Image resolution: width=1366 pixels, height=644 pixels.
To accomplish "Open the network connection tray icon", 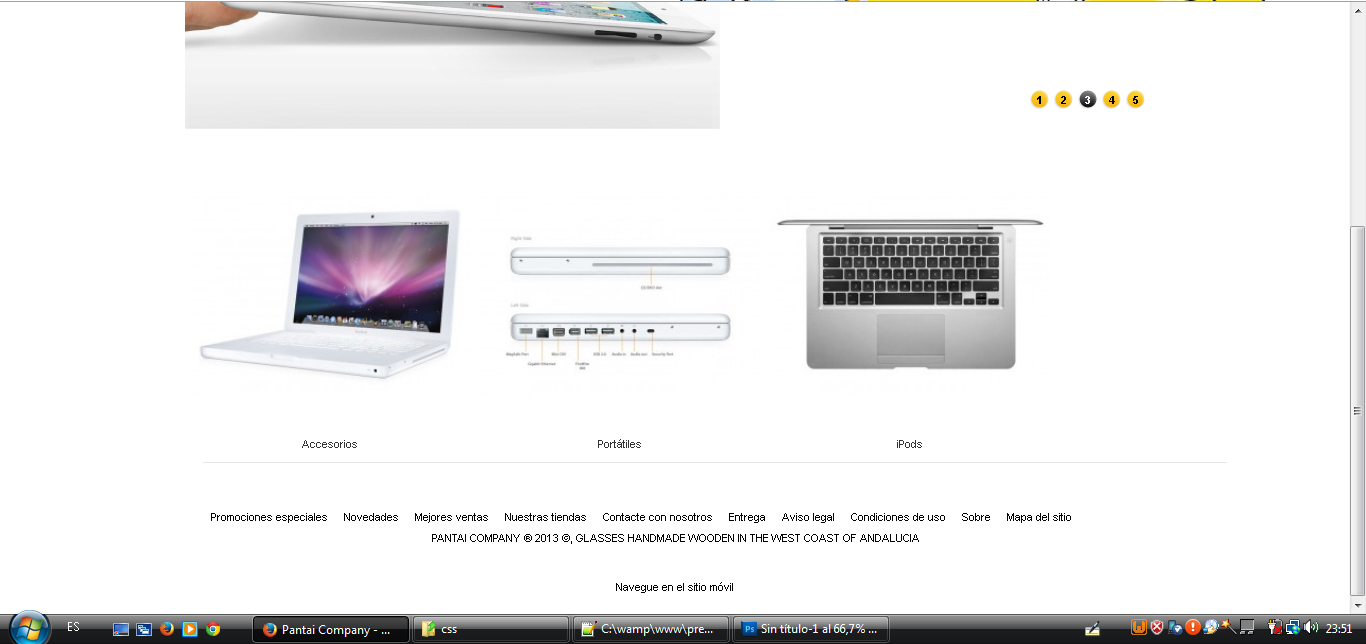I will tap(1293, 628).
